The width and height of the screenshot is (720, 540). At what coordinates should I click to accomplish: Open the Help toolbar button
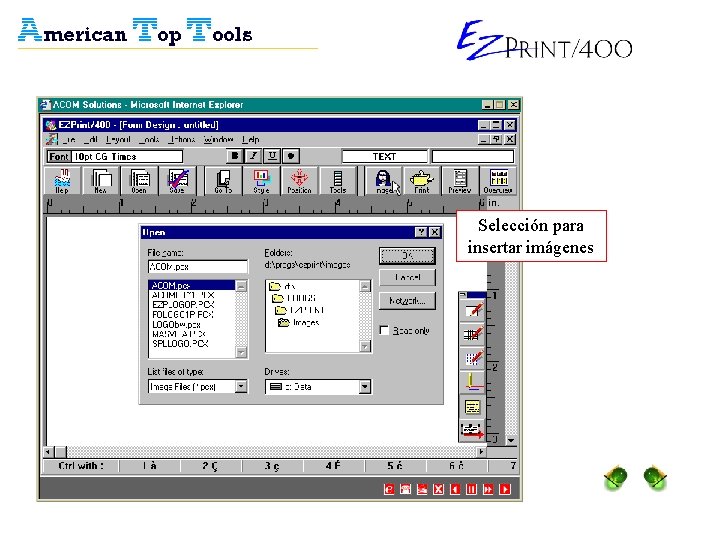(x=62, y=181)
